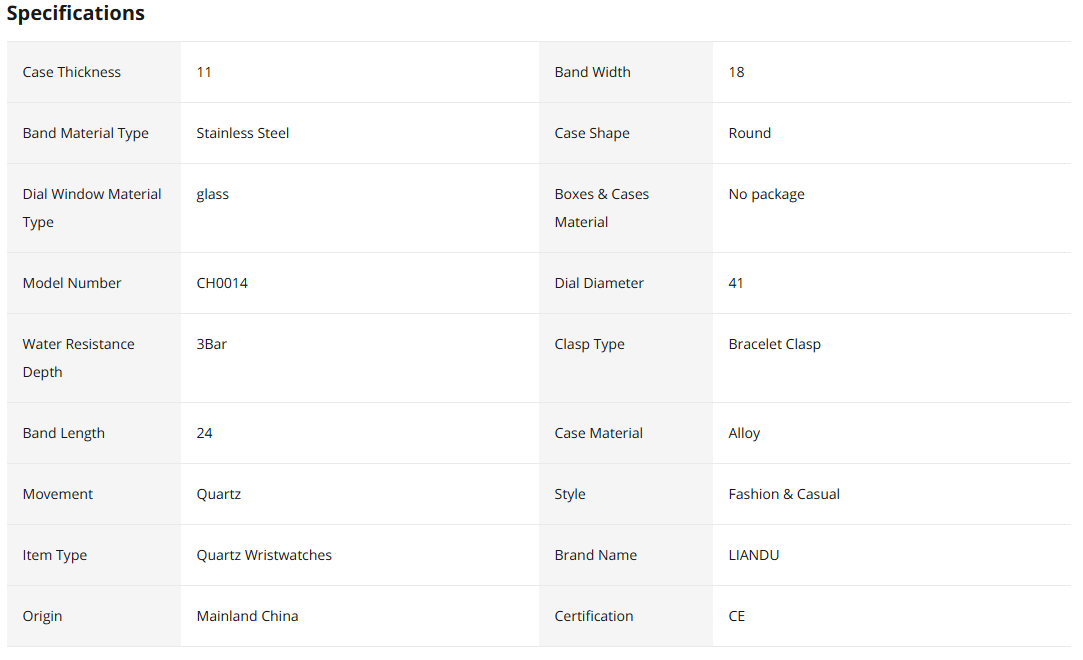The image size is (1083, 660).
Task: Select the Band Width label cell
Action: (x=626, y=72)
